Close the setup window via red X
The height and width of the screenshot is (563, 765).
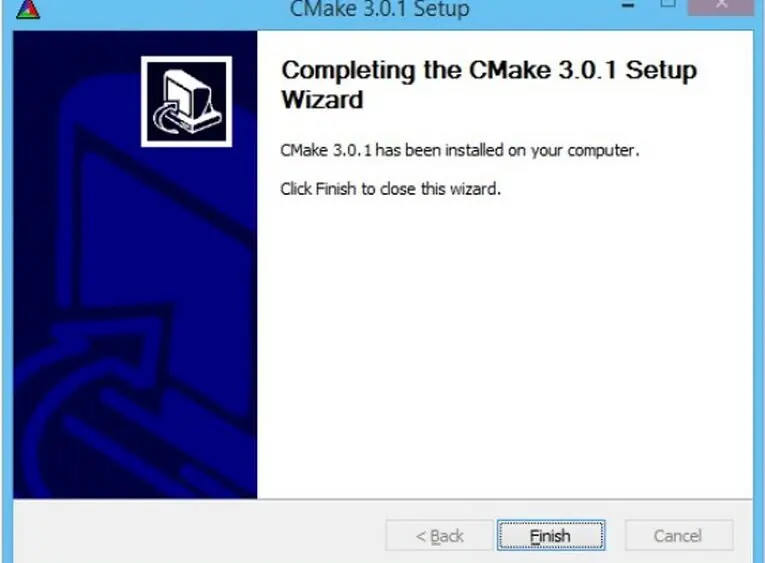(721, 6)
